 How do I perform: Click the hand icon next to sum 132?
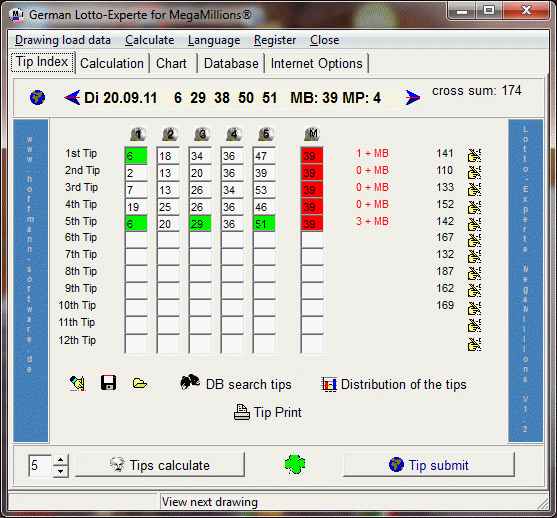point(474,256)
